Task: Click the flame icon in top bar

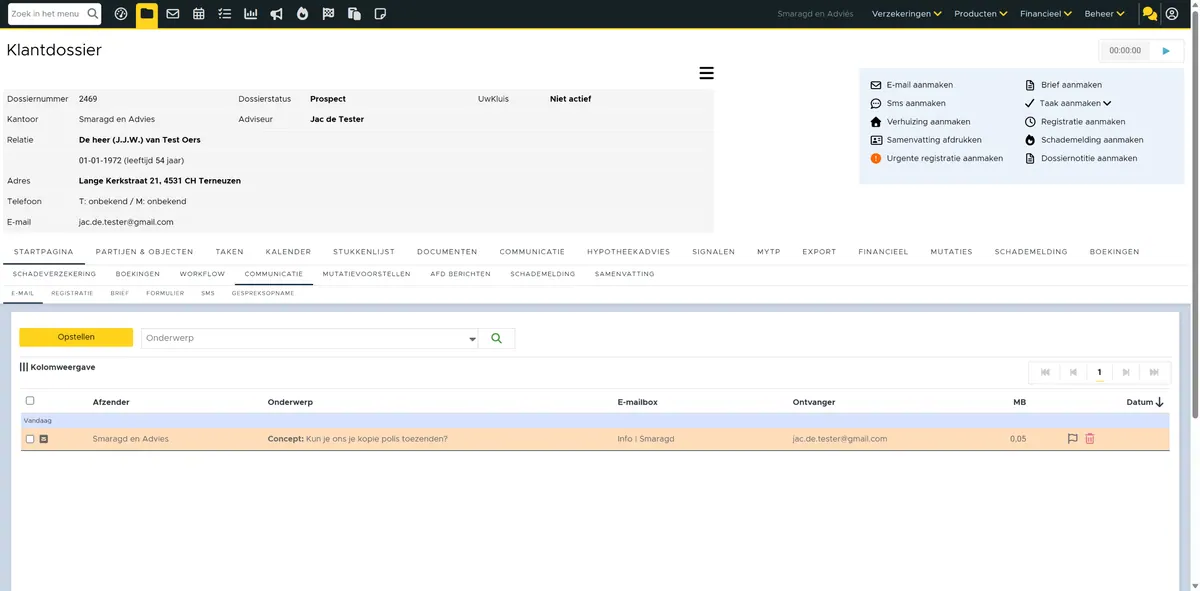Action: click(302, 14)
